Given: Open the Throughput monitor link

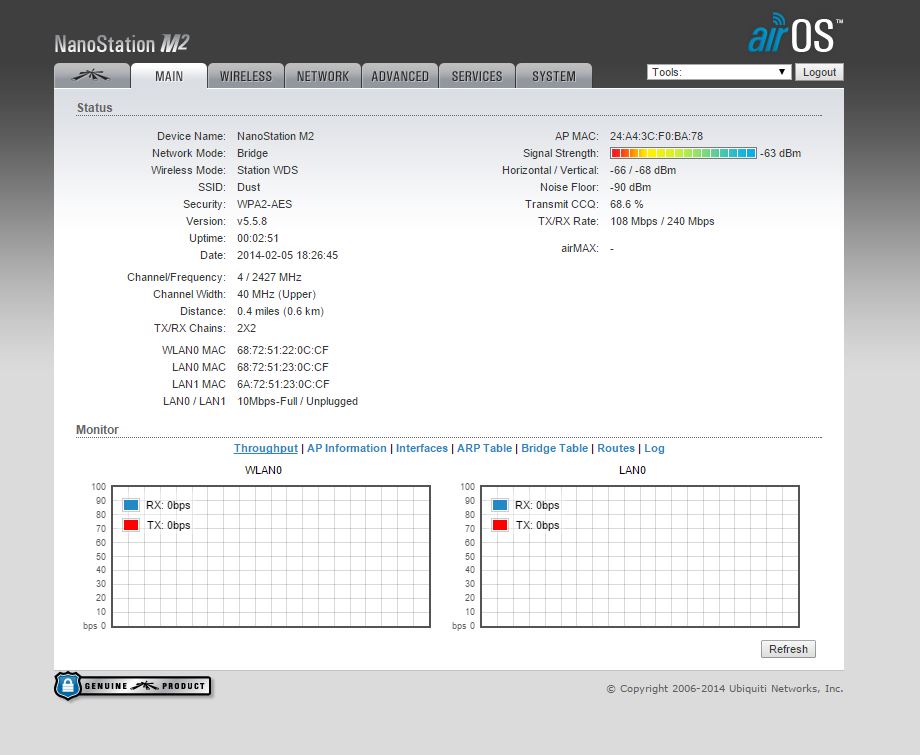Looking at the screenshot, I should pyautogui.click(x=266, y=448).
